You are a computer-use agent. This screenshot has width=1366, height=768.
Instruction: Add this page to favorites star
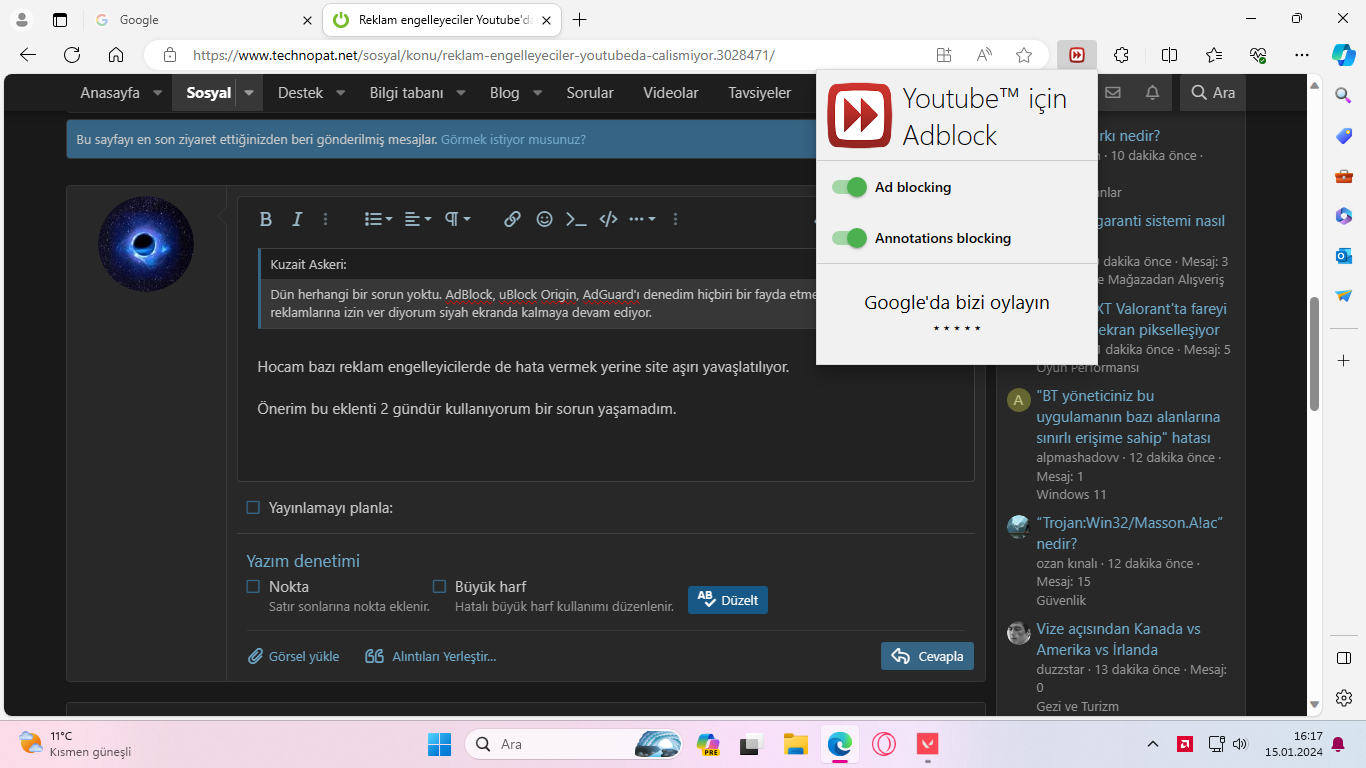[x=1023, y=55]
